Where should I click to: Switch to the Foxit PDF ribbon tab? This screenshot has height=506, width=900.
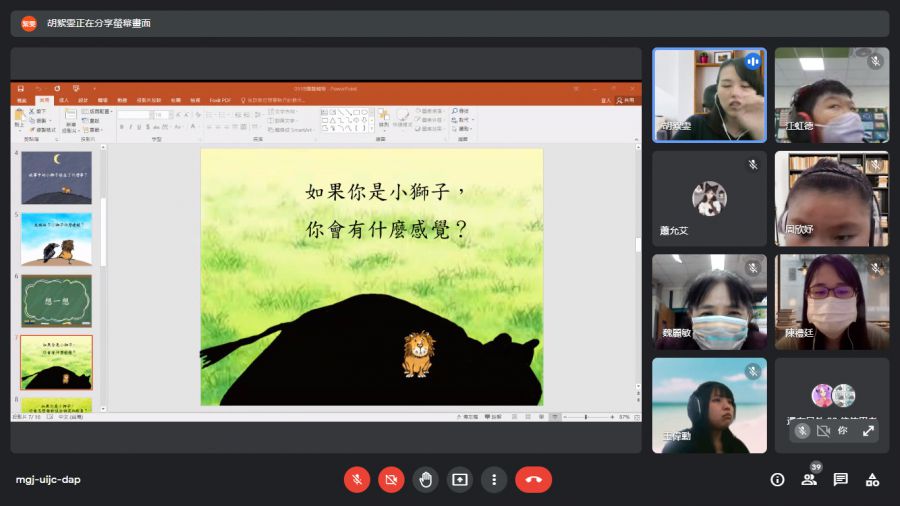coord(220,100)
